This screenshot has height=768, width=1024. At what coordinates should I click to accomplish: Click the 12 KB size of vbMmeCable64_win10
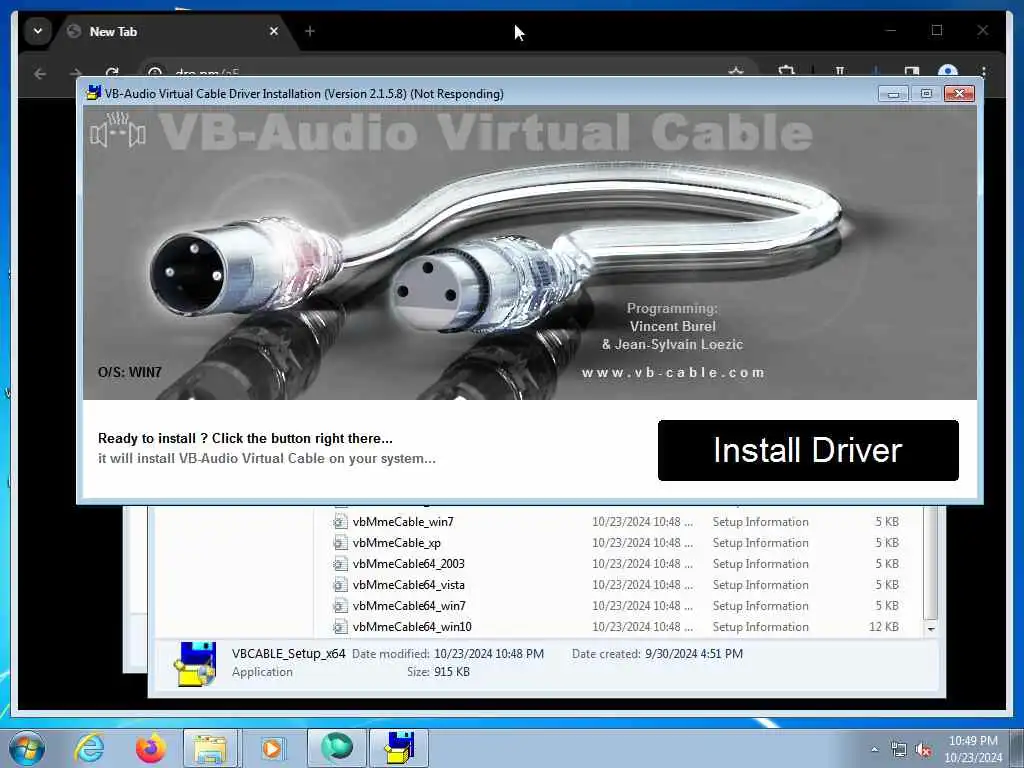pos(884,626)
